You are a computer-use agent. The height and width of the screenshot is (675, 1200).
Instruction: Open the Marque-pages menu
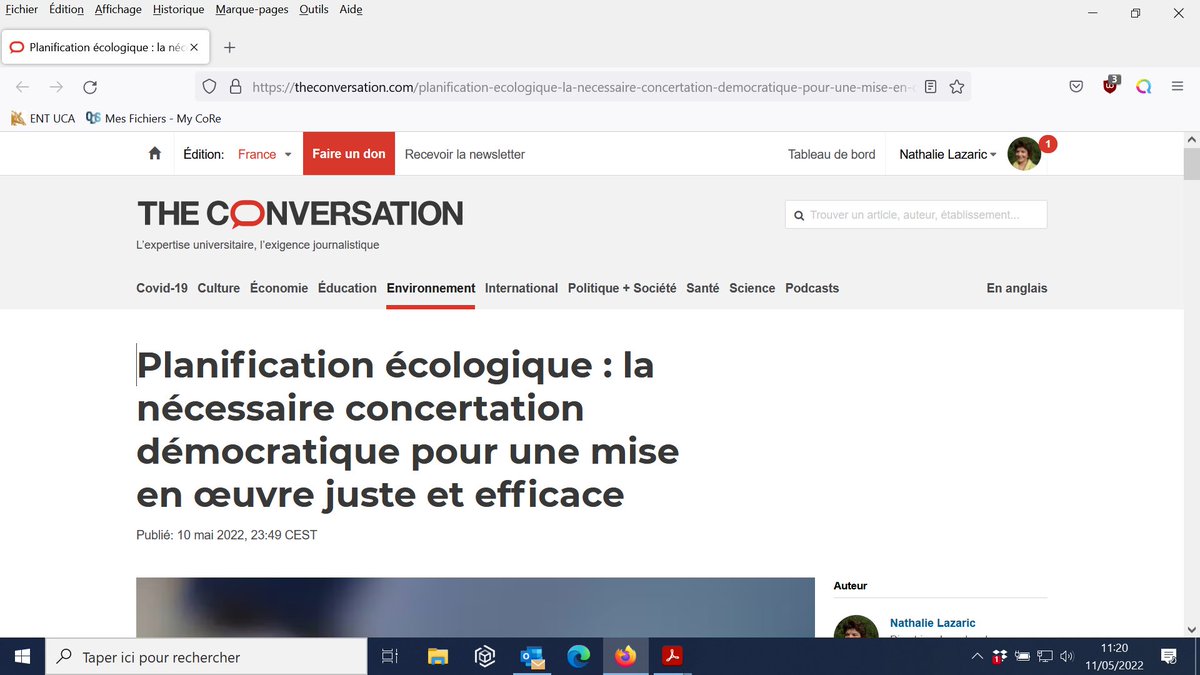(252, 9)
